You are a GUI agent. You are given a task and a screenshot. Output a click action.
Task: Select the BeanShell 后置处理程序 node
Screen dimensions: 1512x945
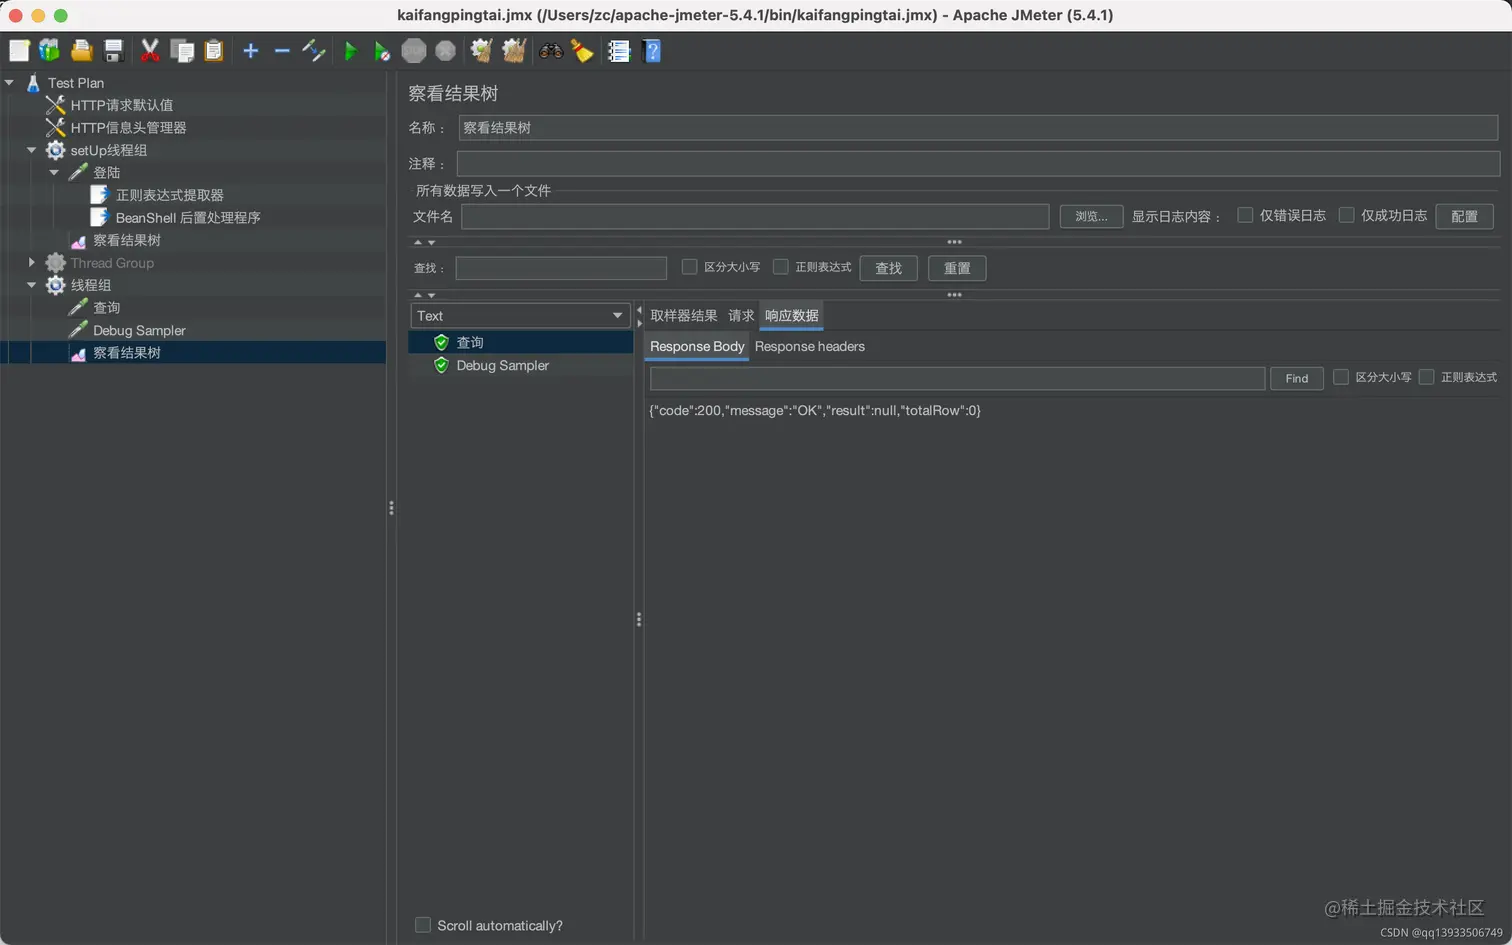click(187, 218)
